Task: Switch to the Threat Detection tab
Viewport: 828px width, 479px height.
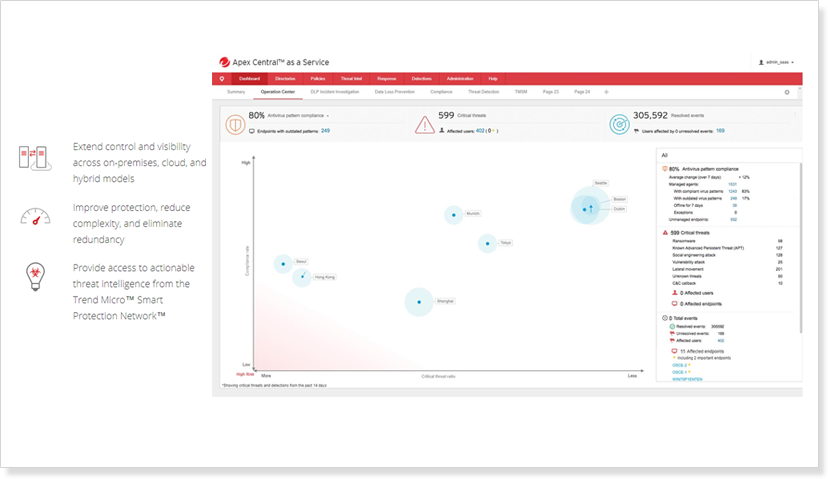Action: pyautogui.click(x=484, y=92)
